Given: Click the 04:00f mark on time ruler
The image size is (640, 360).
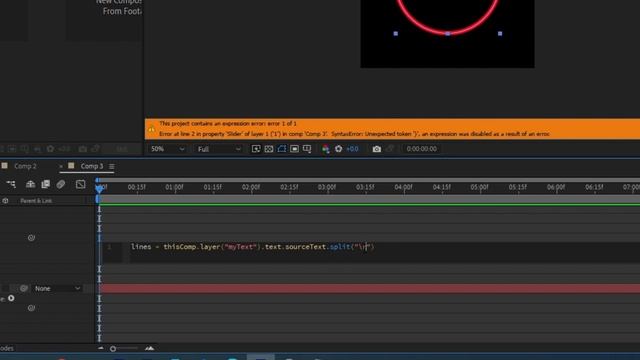Looking at the screenshot, I should 403,187.
